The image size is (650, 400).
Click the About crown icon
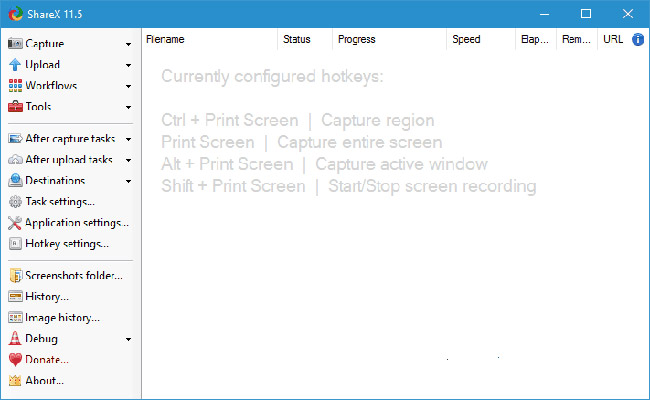click(x=15, y=380)
